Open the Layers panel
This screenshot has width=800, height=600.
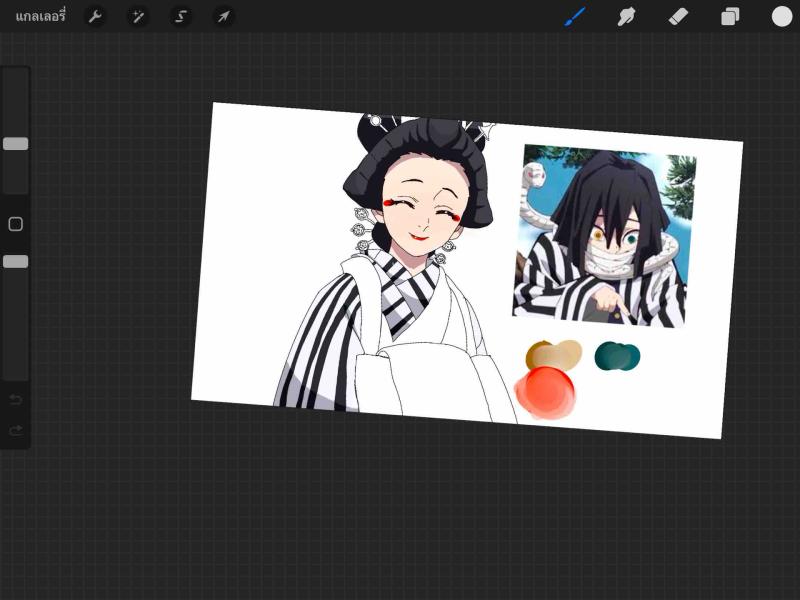click(x=730, y=17)
